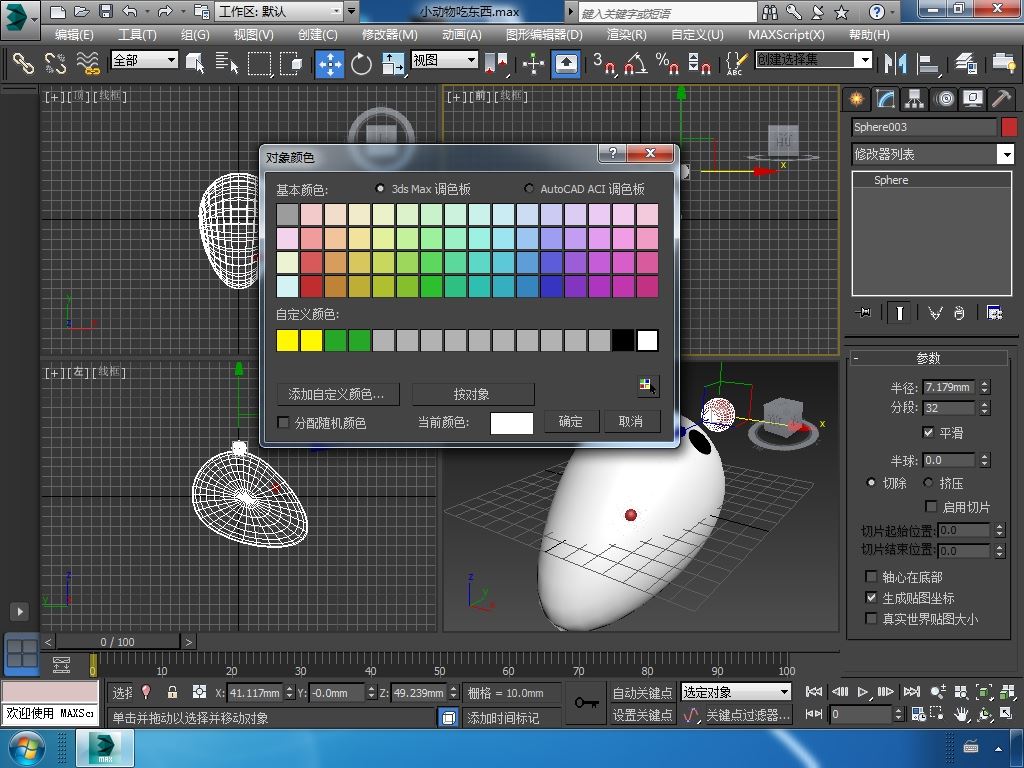Viewport: 1024px width, 768px height.
Task: Click the Unlink Selection tool
Action: click(x=56, y=63)
